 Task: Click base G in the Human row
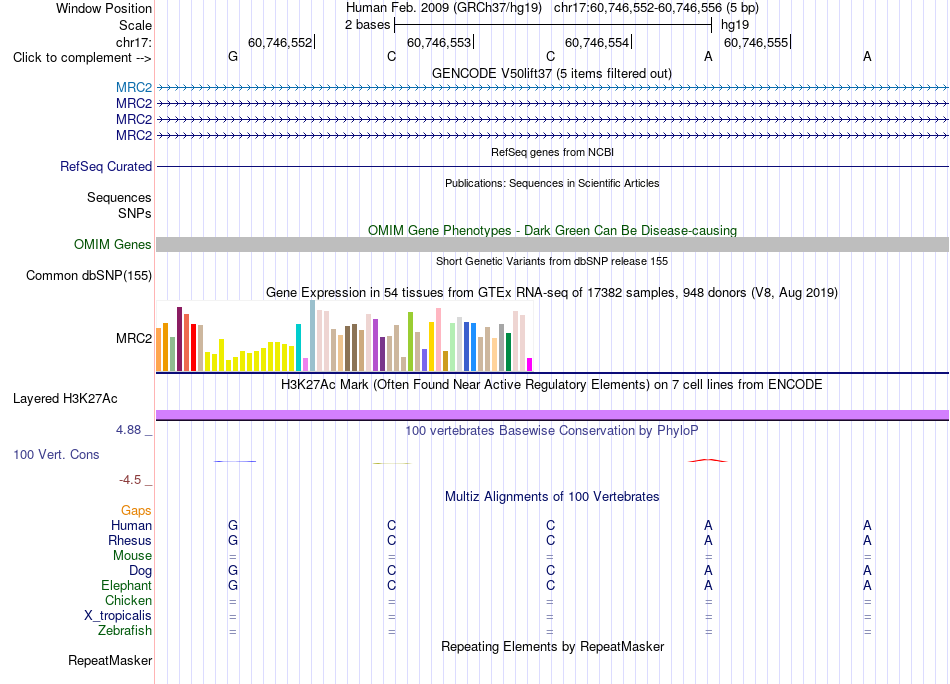click(x=233, y=526)
